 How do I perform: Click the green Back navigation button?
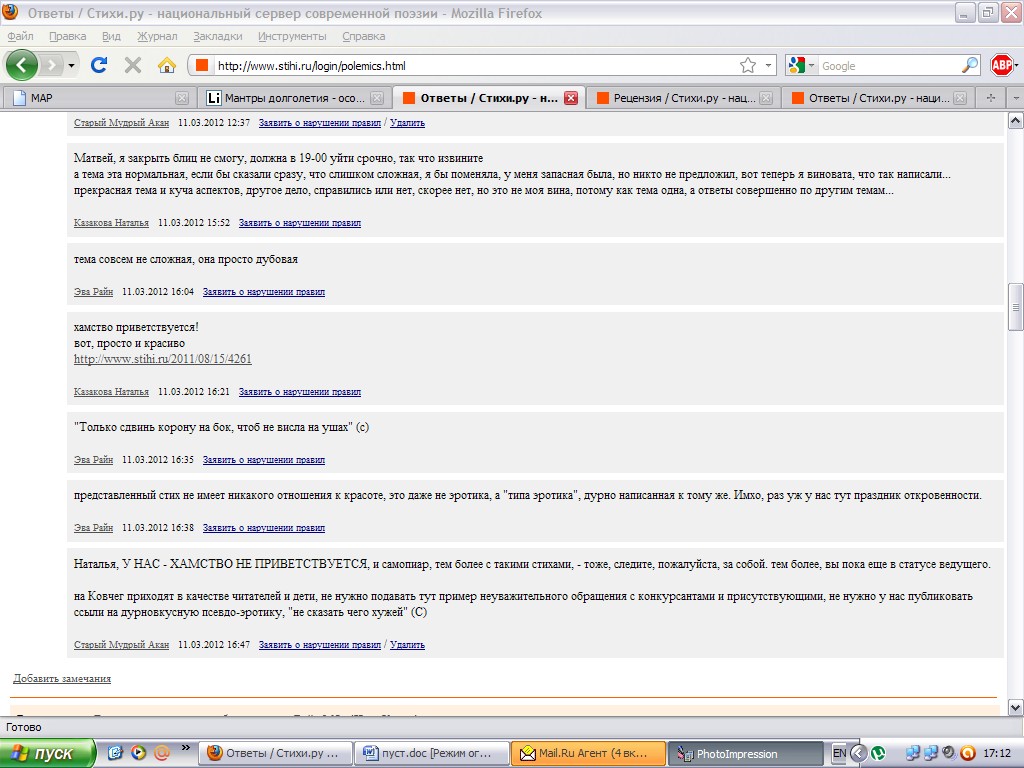click(x=22, y=65)
